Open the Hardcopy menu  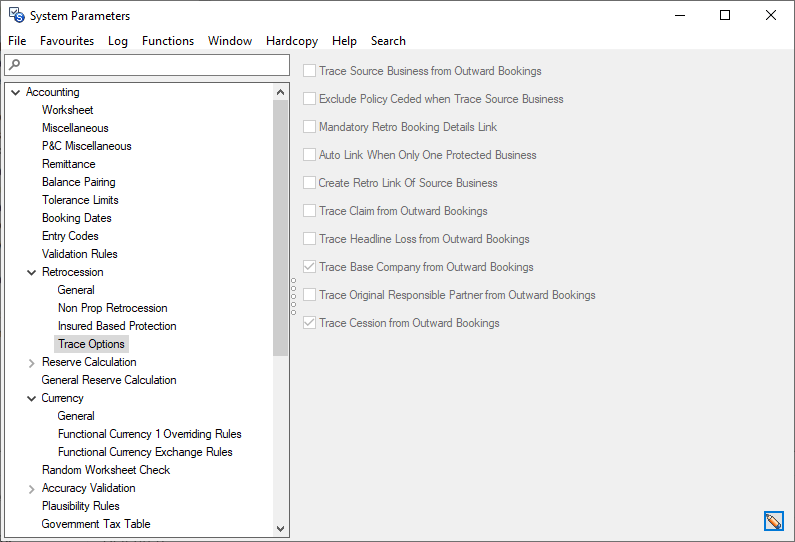tap(292, 41)
